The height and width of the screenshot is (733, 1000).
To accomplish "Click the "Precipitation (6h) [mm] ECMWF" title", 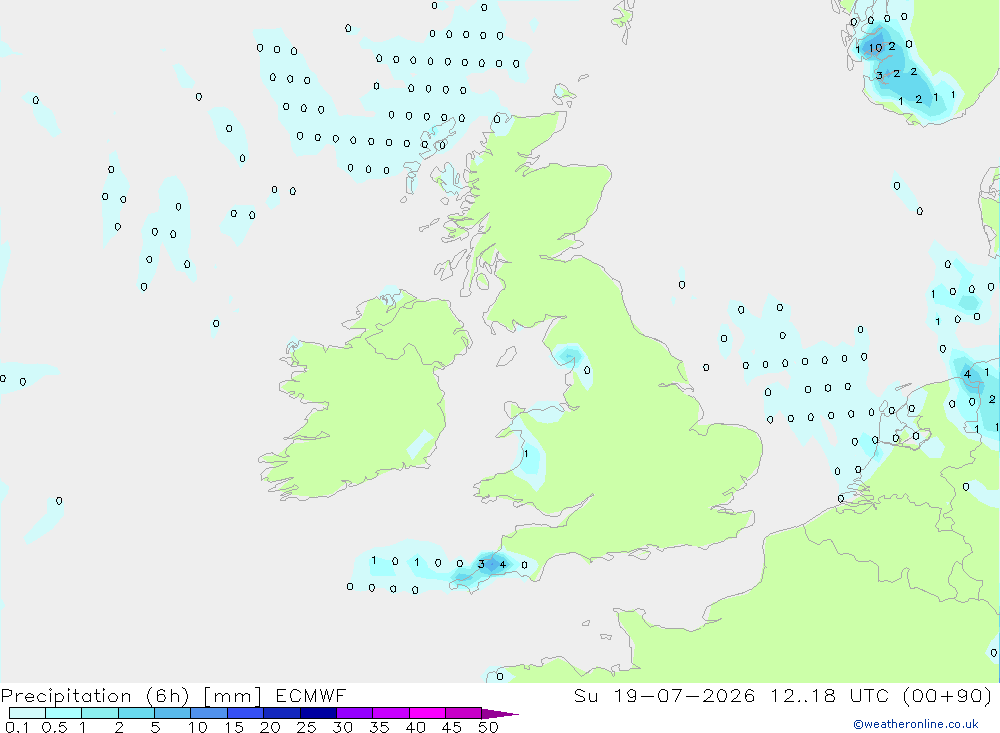I will 173,696.
